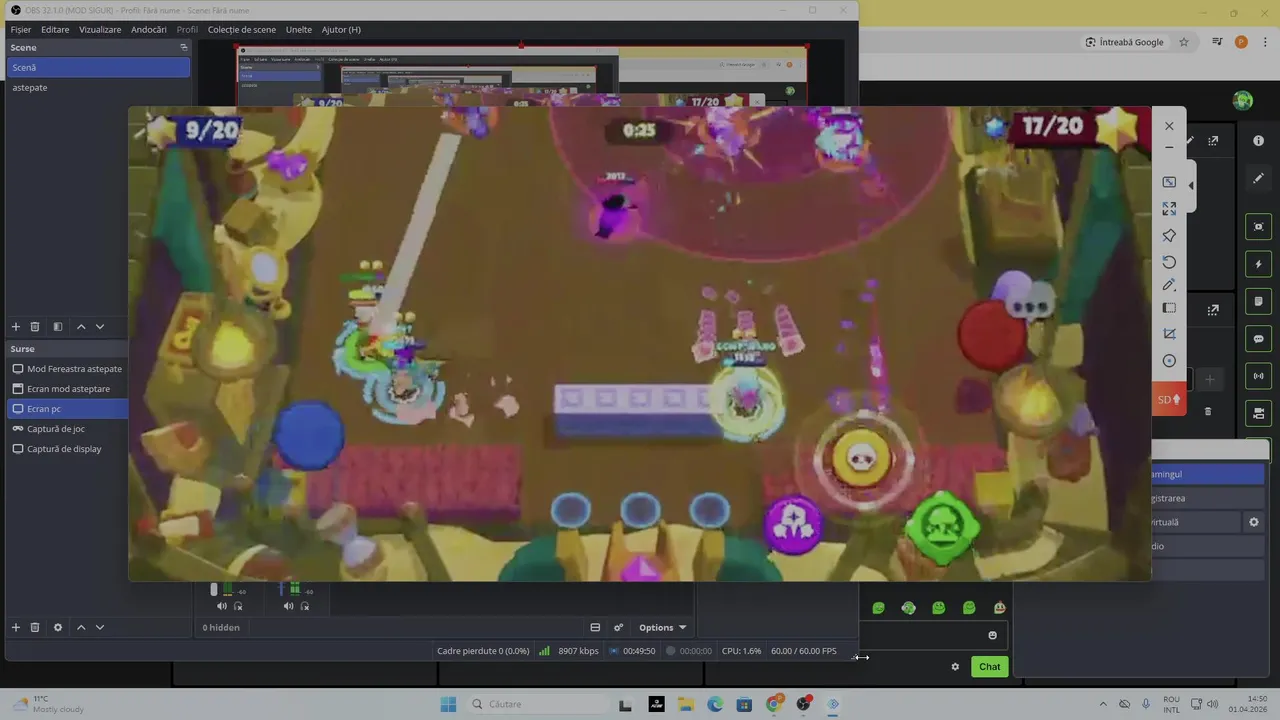1280x720 pixels.
Task: Mute first audio mixer channel speaker
Action: [222, 606]
